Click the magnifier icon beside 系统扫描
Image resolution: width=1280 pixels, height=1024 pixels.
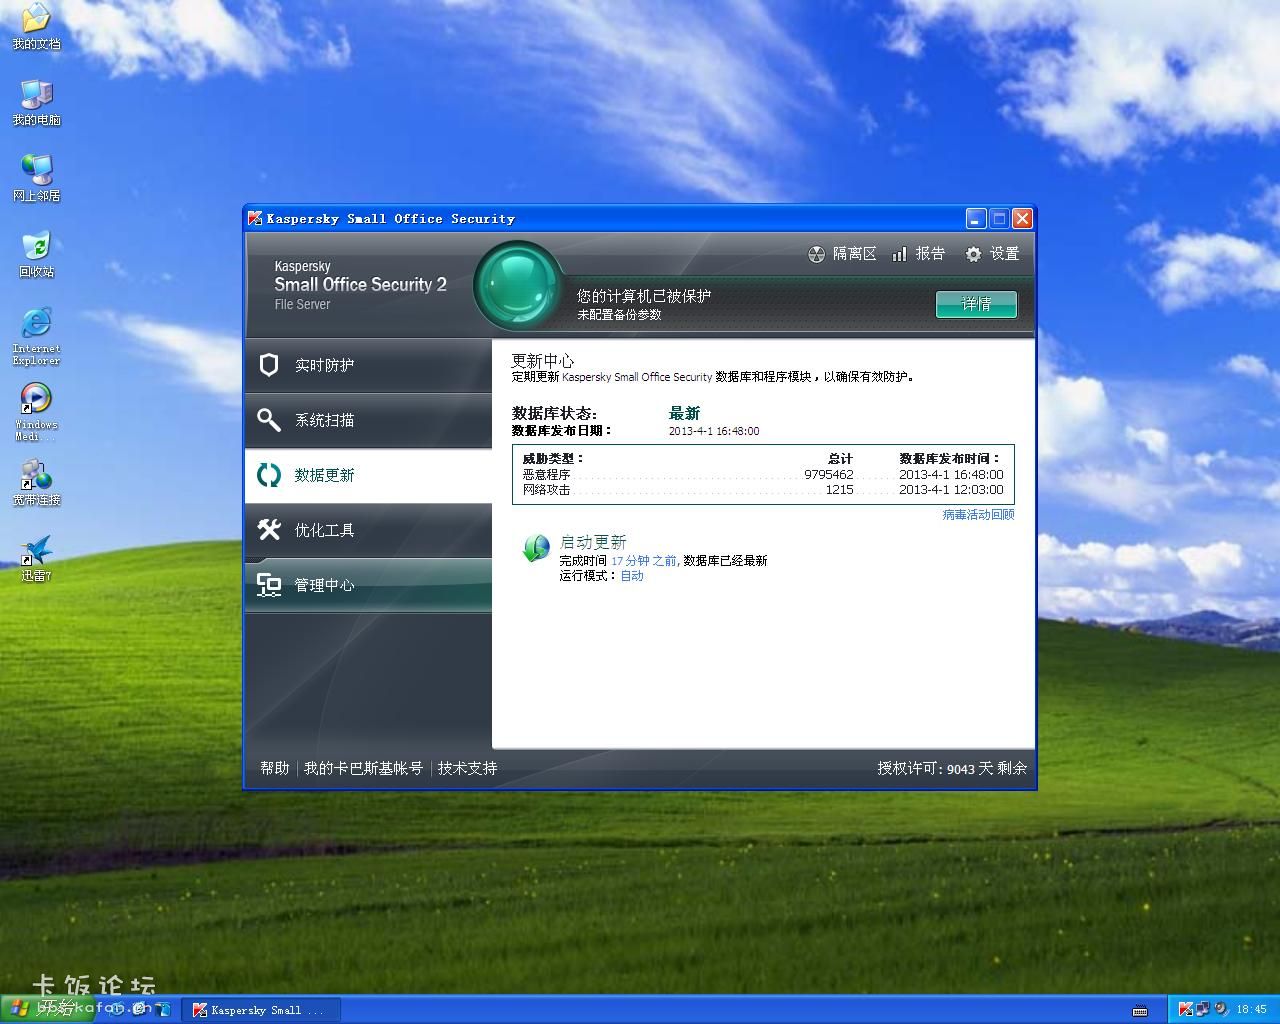click(x=268, y=420)
